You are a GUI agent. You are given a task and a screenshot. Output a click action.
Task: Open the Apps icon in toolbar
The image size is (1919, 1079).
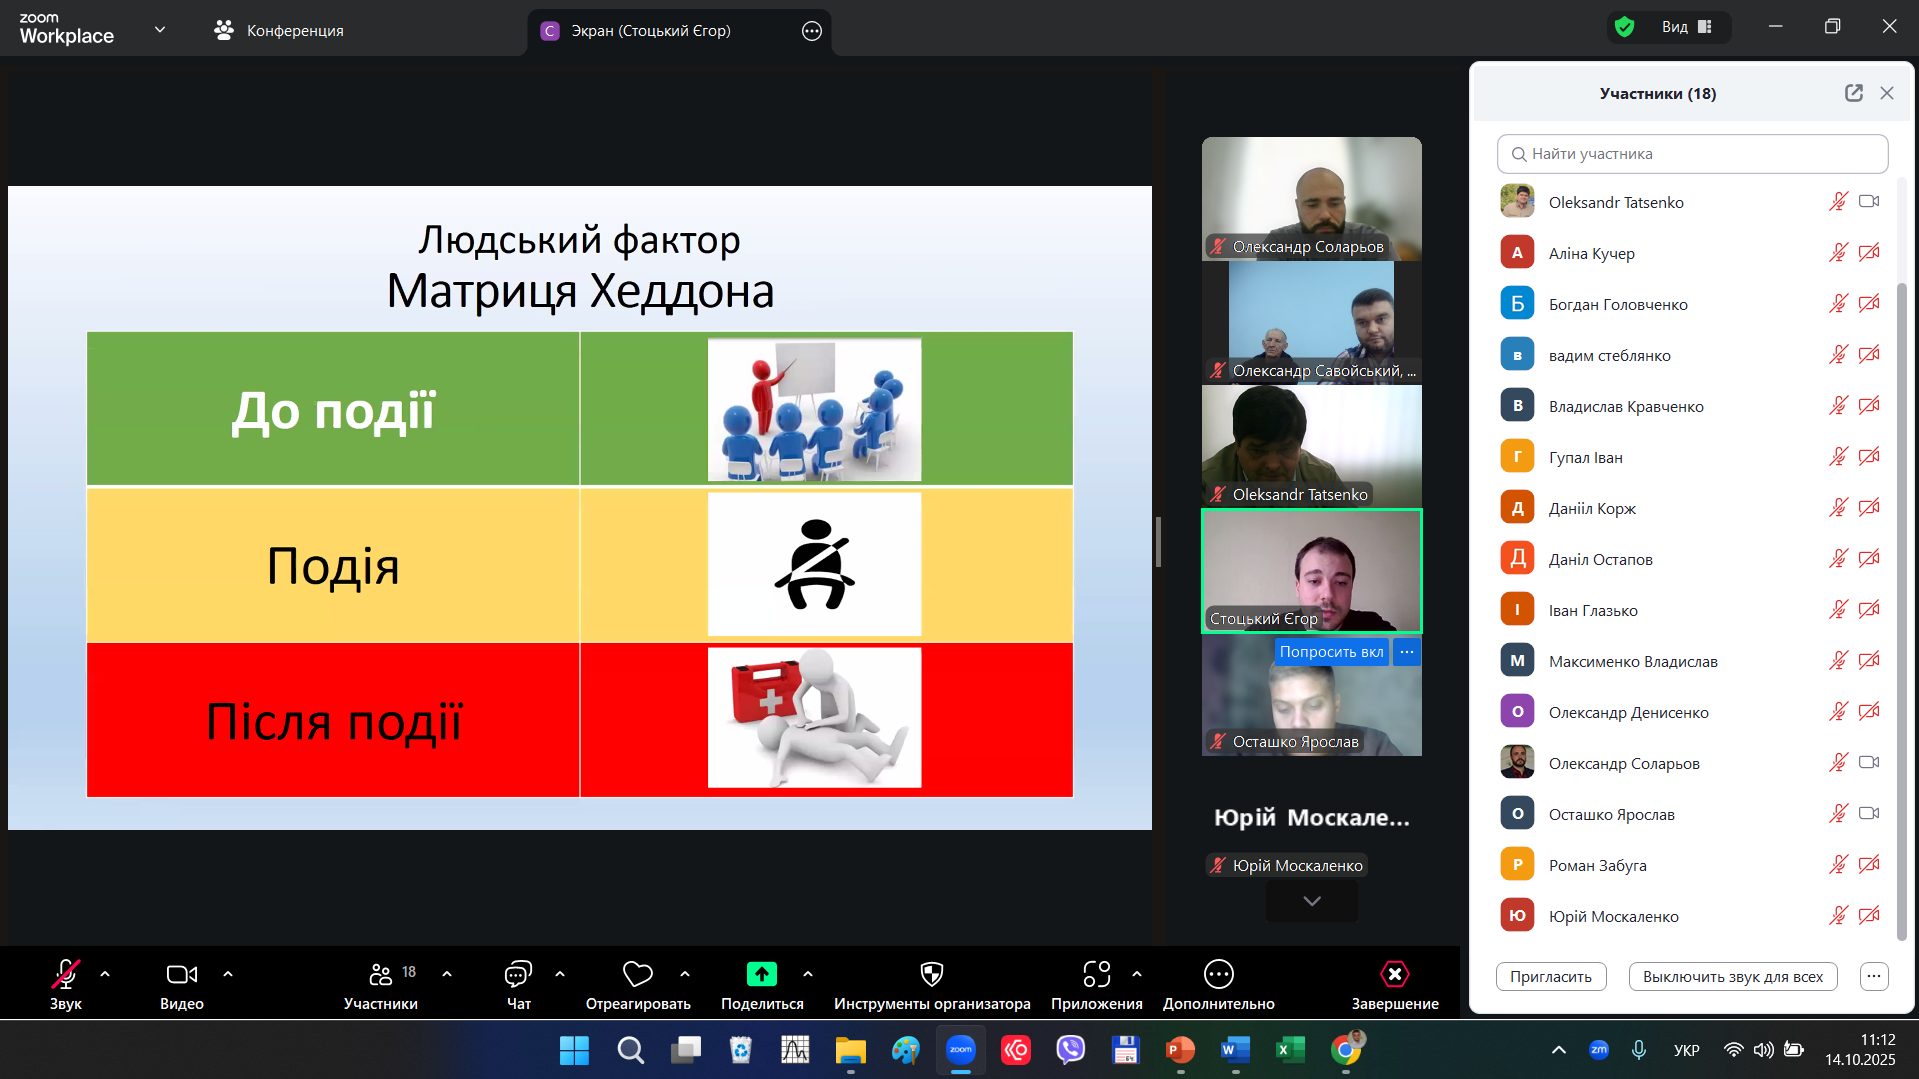tap(1096, 974)
